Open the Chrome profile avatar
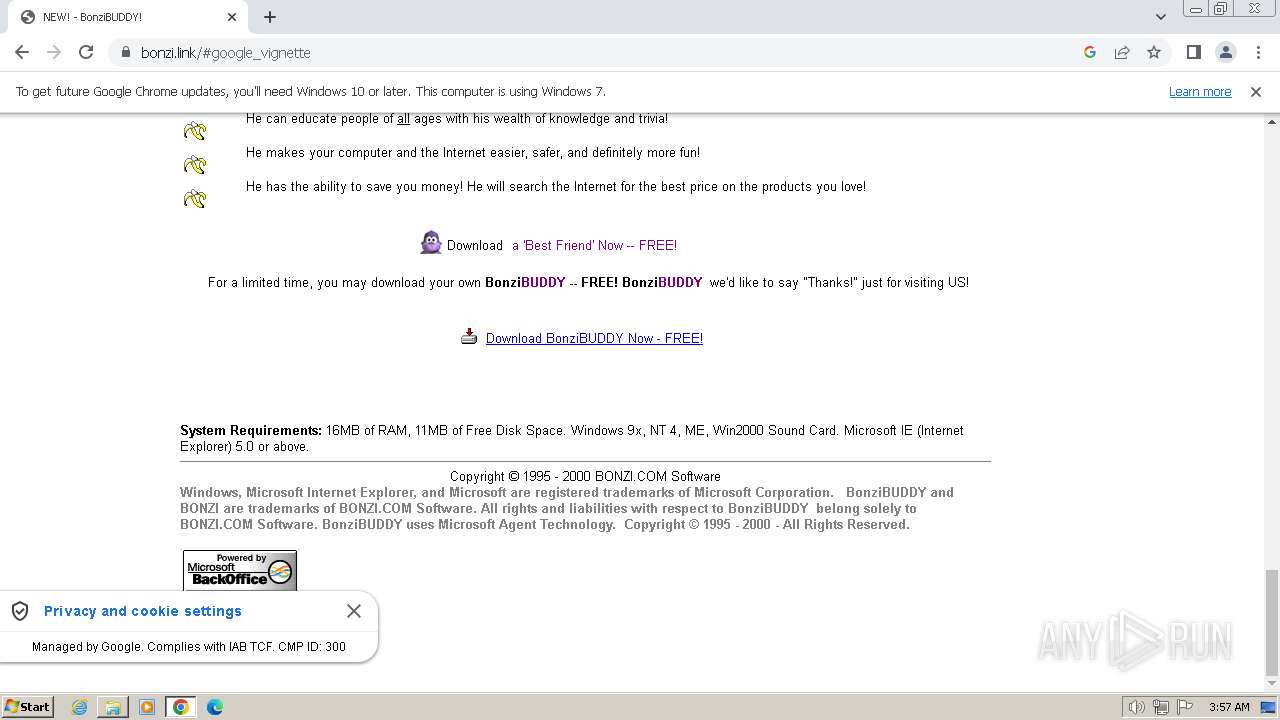 (x=1225, y=52)
